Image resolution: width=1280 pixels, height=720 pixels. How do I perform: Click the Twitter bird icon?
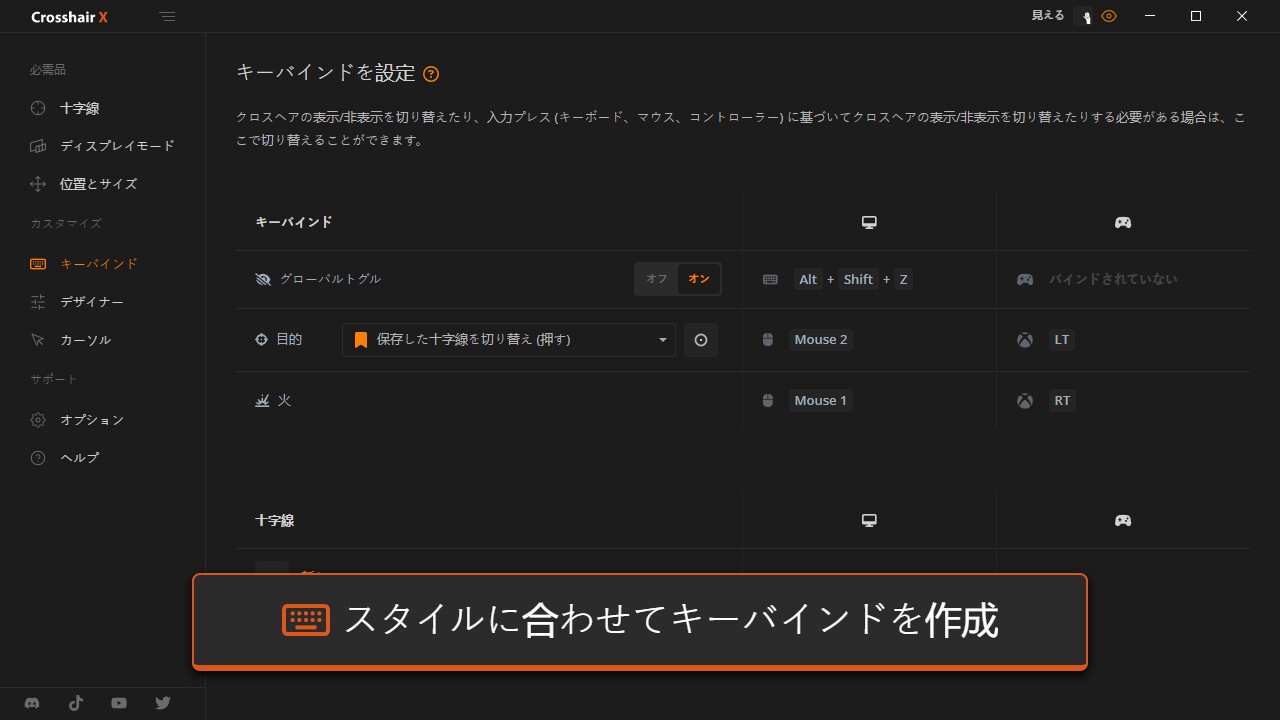coord(163,703)
